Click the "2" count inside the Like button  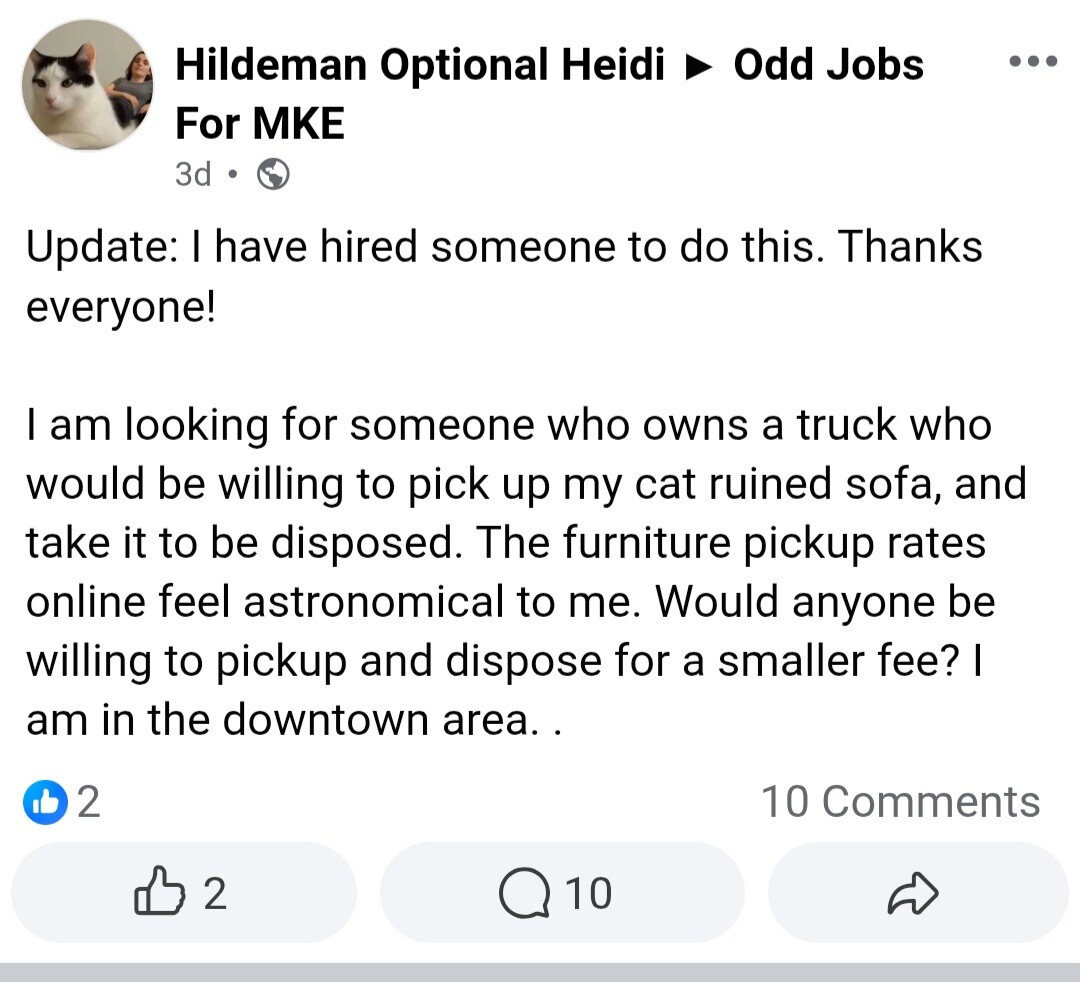click(x=214, y=892)
